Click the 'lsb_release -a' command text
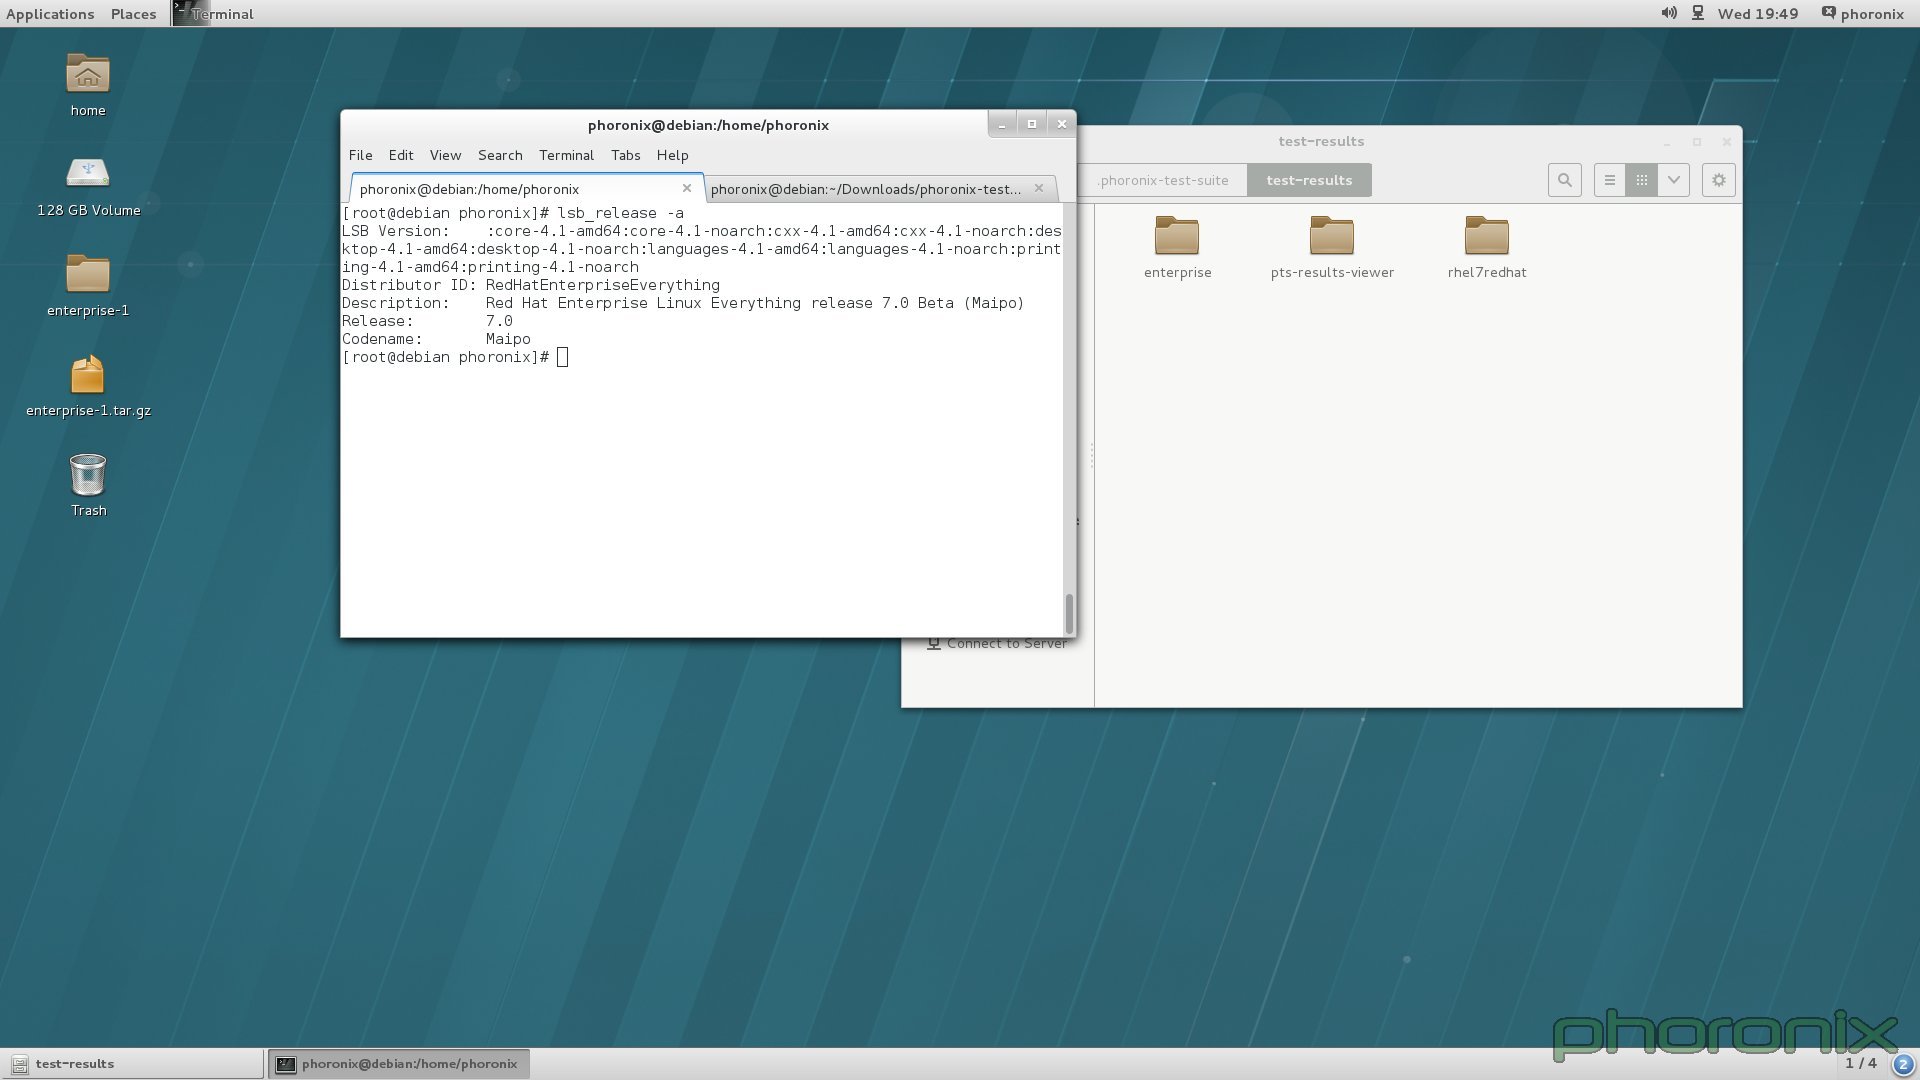Screen dimensions: 1920x1080 tap(621, 213)
